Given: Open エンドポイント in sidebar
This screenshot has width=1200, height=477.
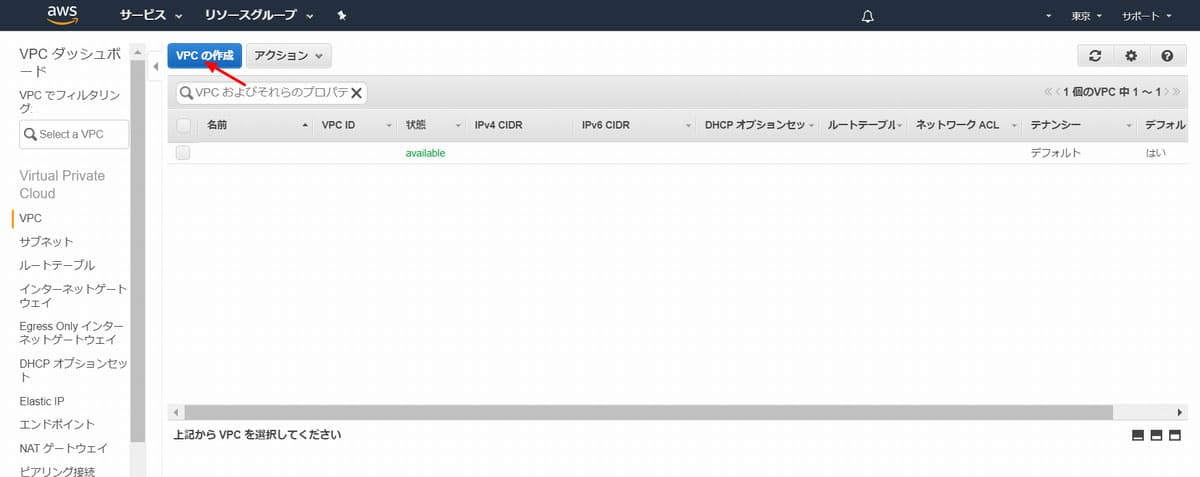Looking at the screenshot, I should (57, 425).
